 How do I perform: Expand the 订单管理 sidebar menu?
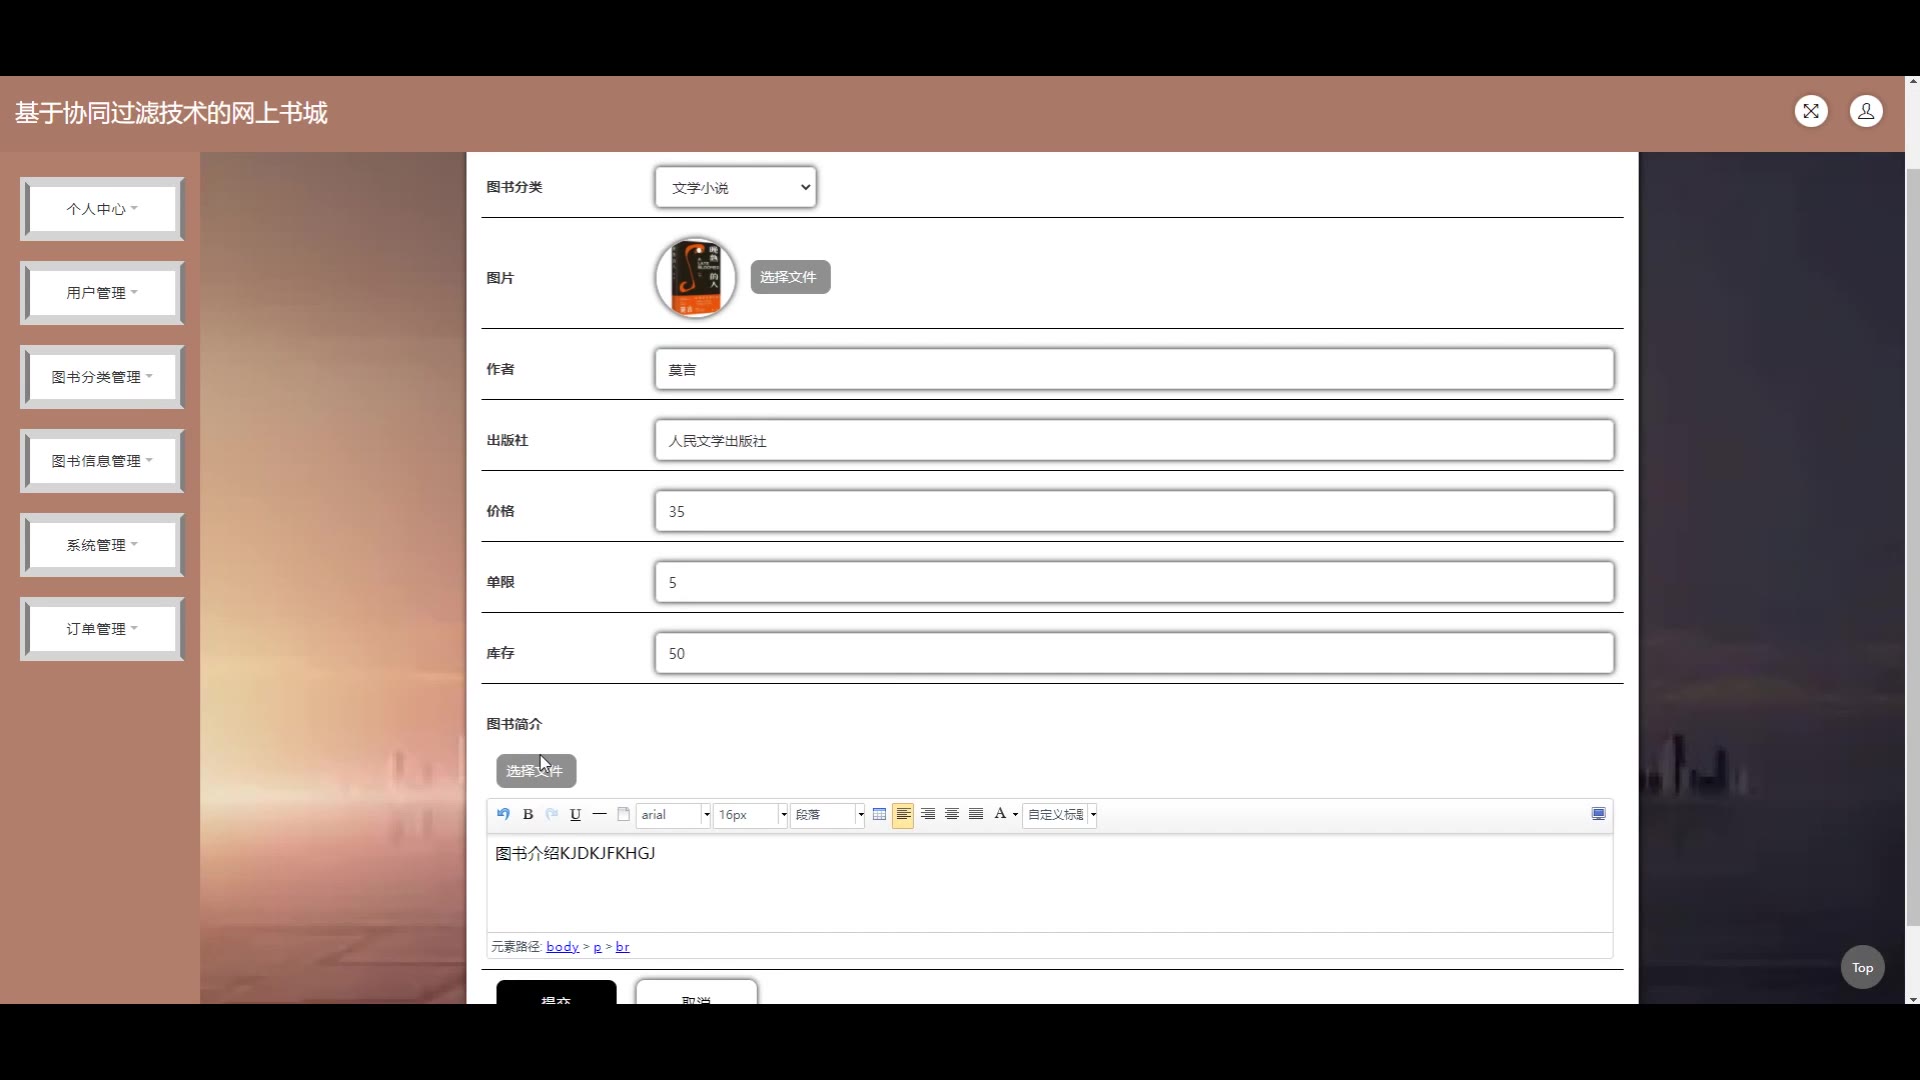click(x=102, y=629)
